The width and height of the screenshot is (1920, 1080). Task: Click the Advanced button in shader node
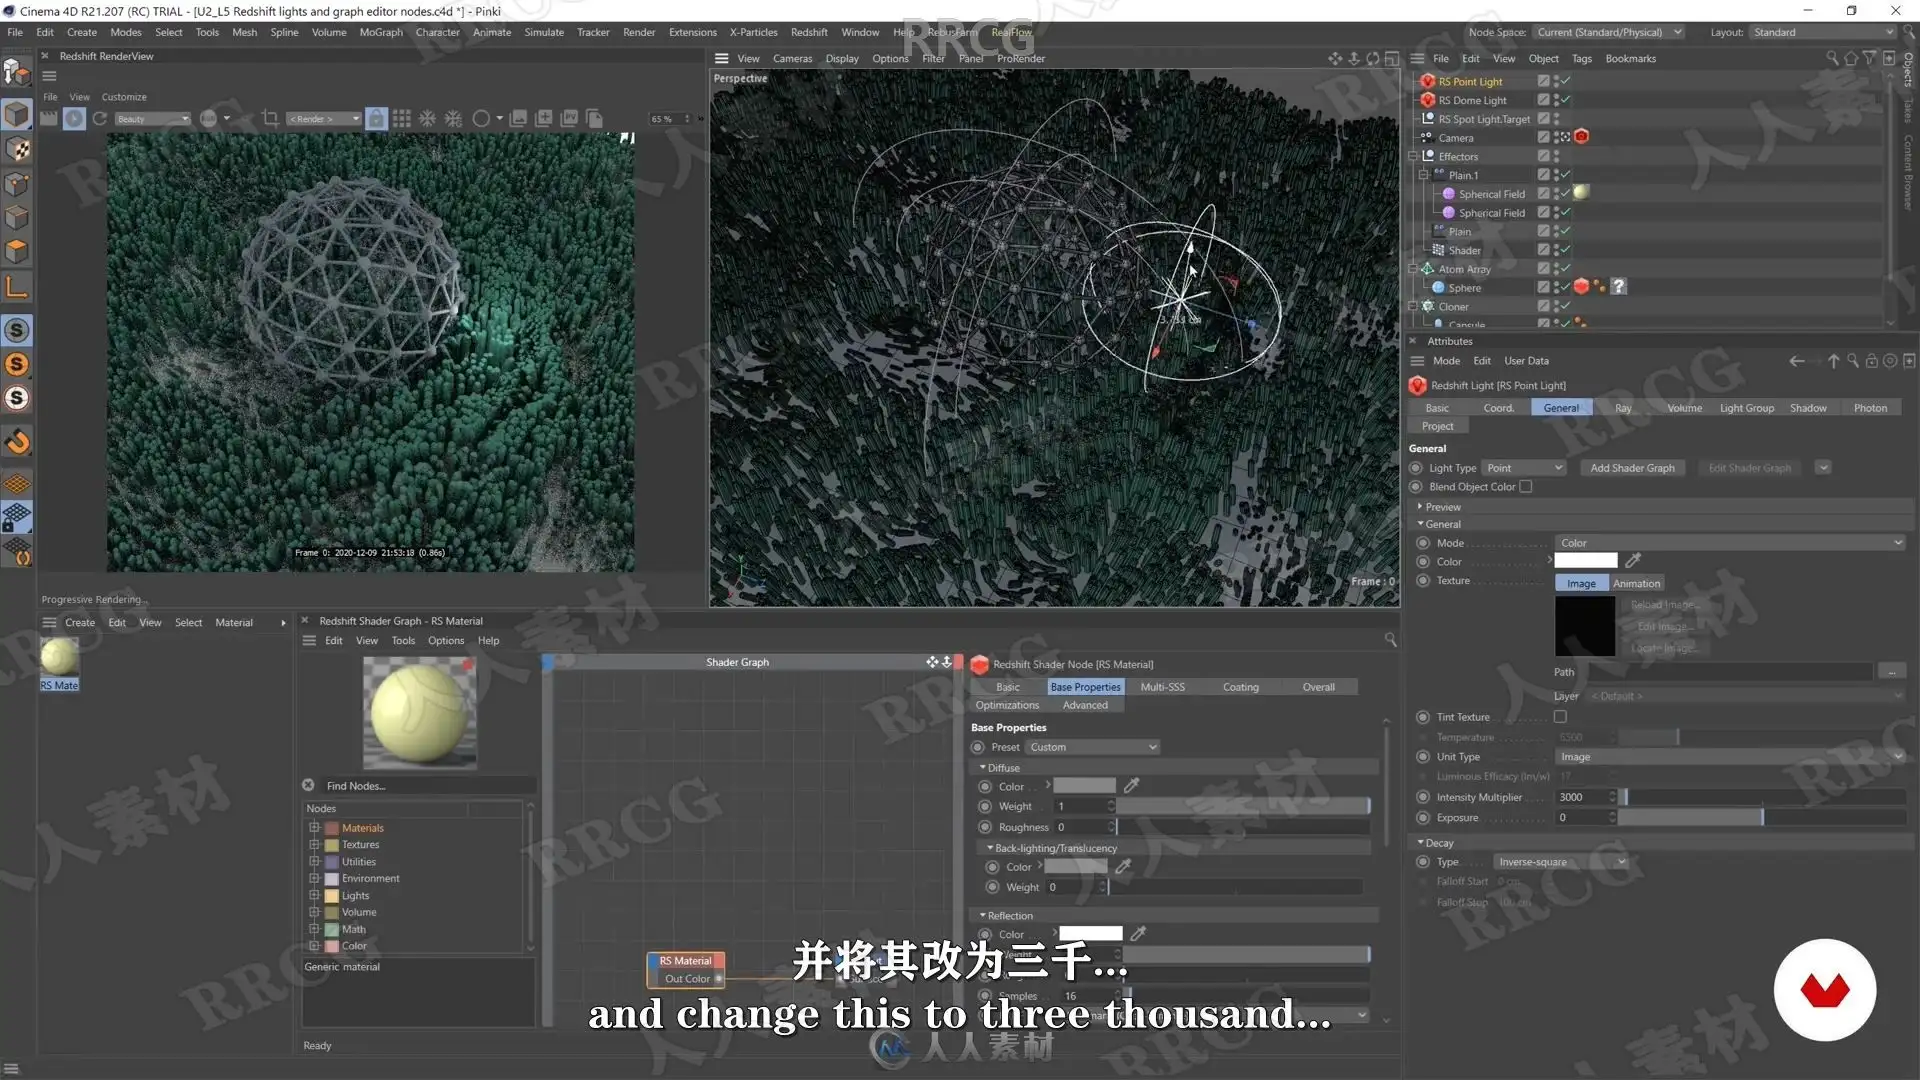click(x=1085, y=705)
